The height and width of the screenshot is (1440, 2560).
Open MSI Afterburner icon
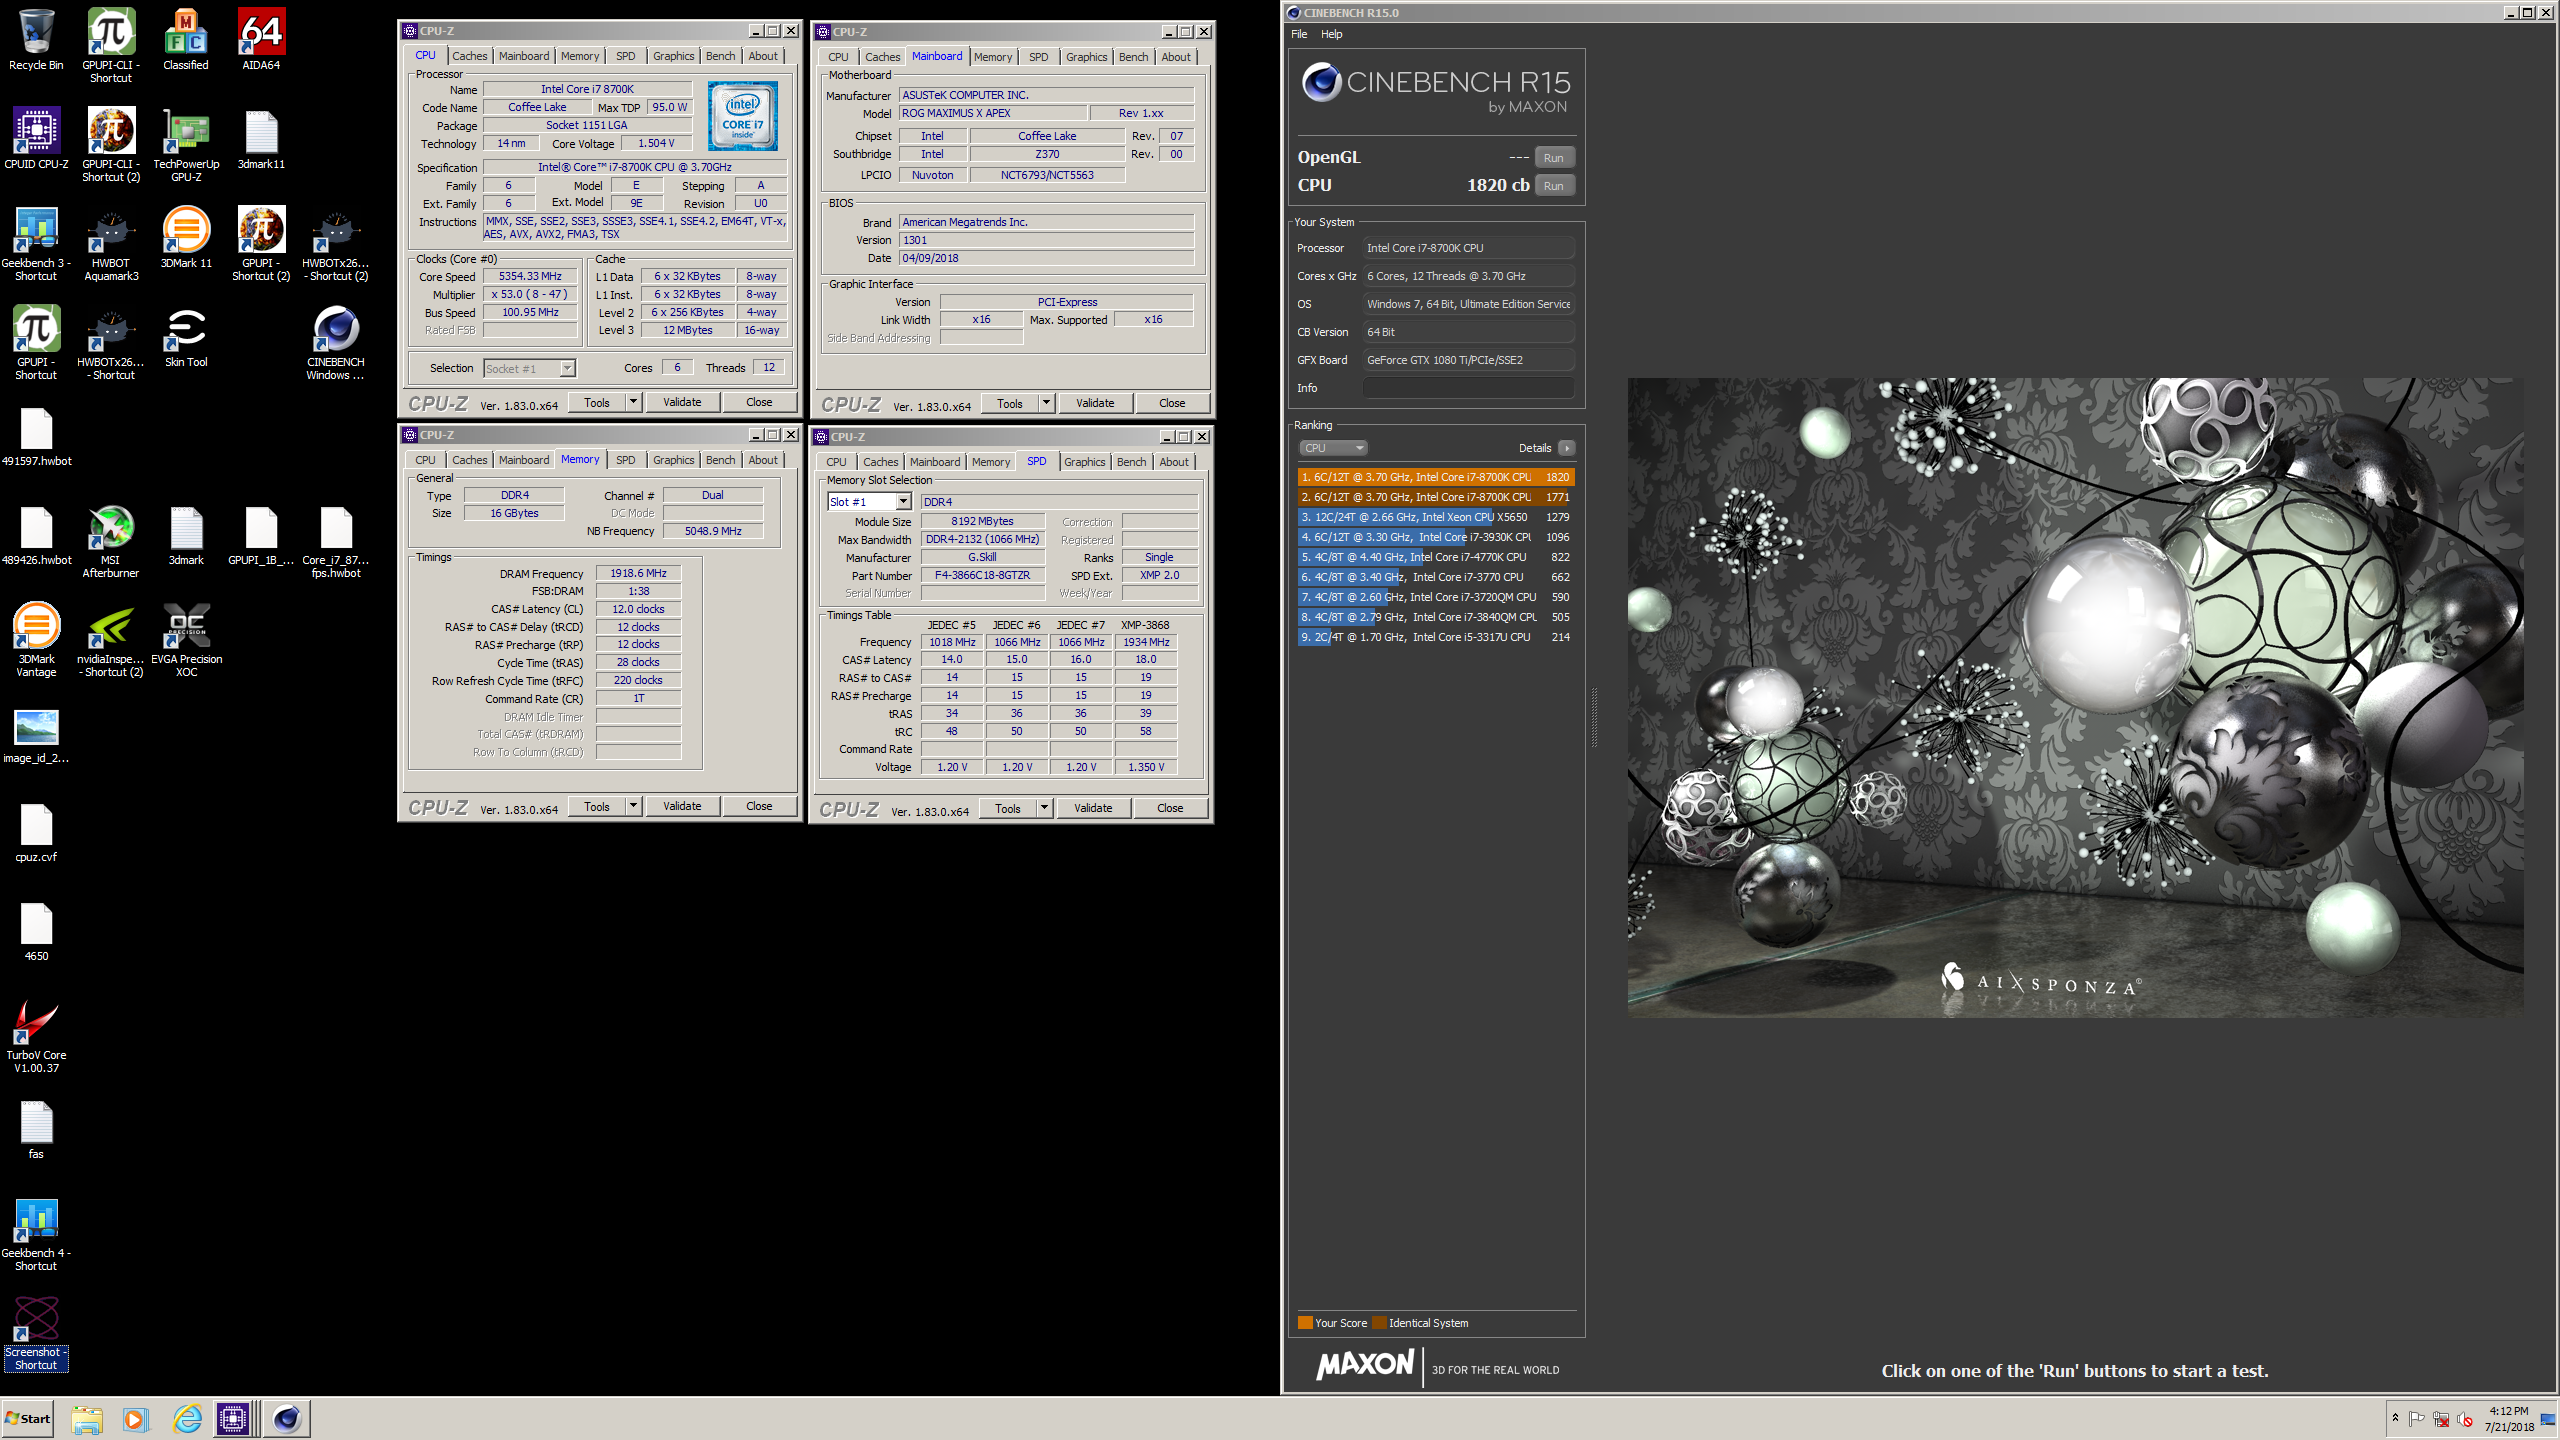pos(111,542)
